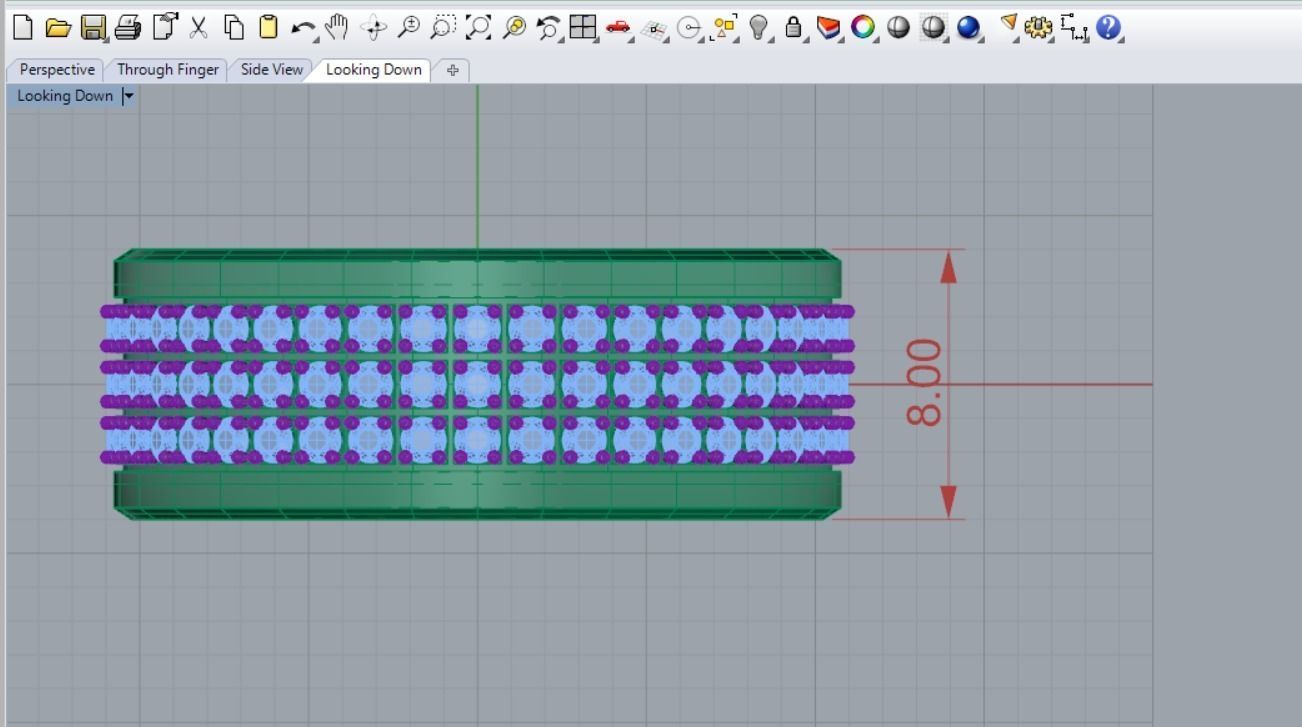Click Zoom Extents icon
Screen dimensions: 1302x727
[478, 28]
